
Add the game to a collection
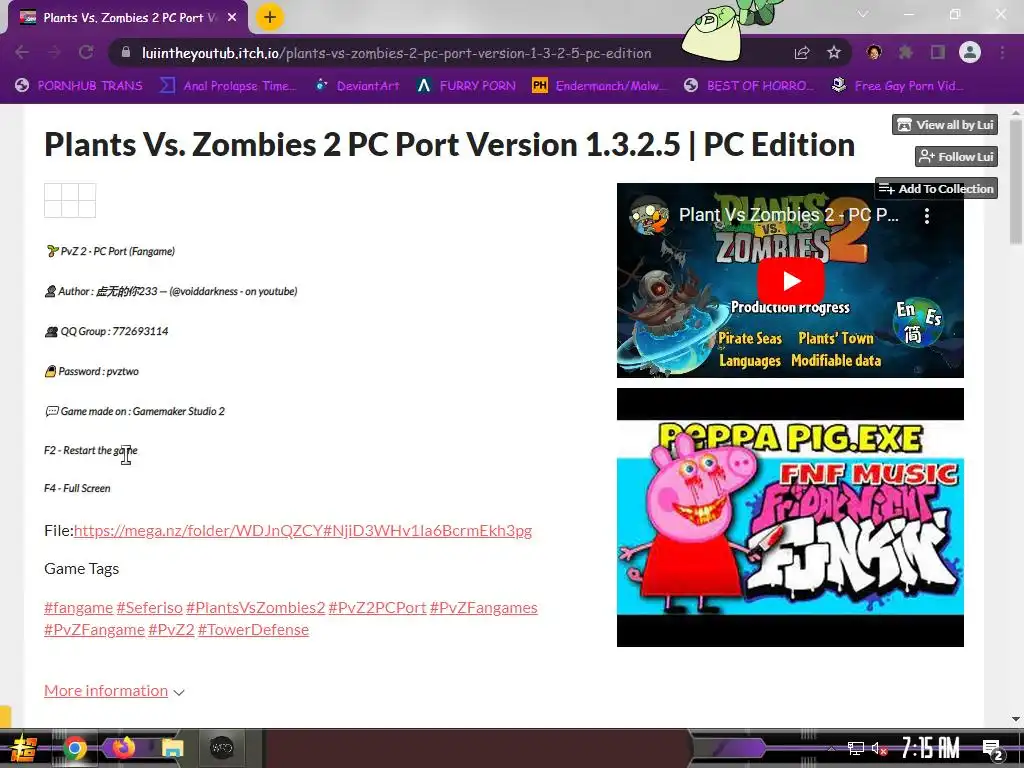936,189
